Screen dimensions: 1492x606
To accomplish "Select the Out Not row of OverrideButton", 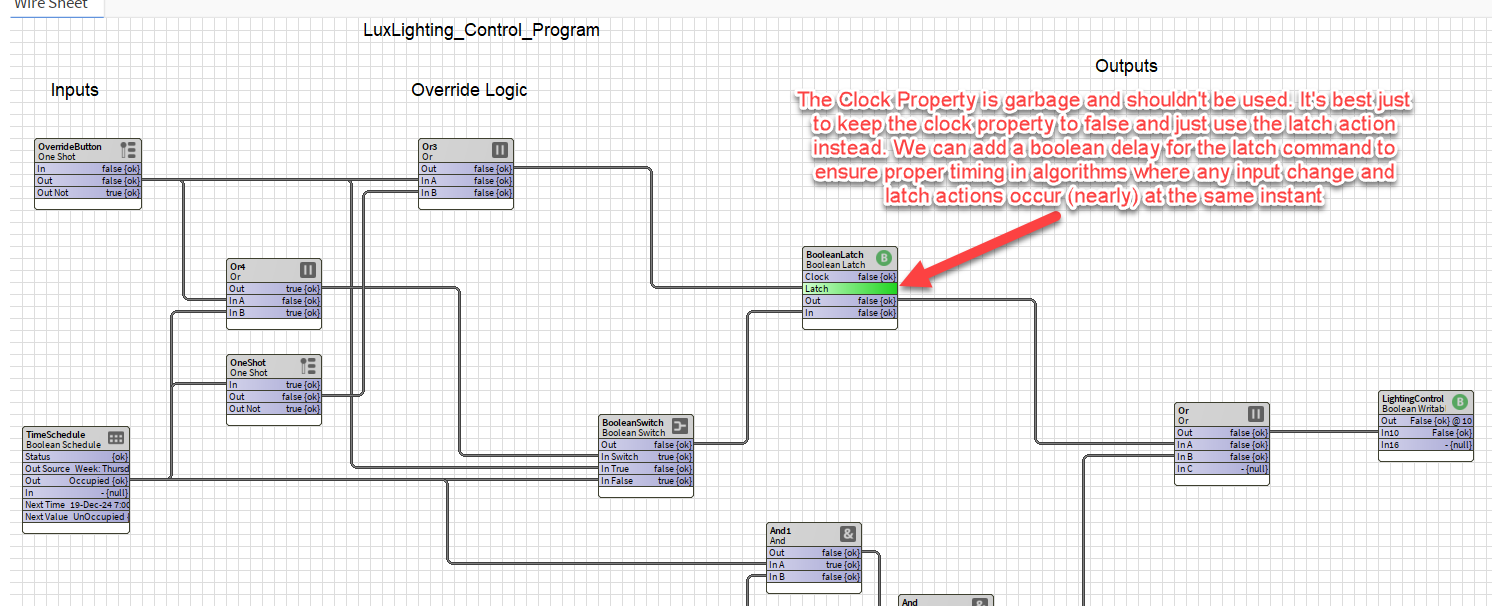I will [88, 193].
